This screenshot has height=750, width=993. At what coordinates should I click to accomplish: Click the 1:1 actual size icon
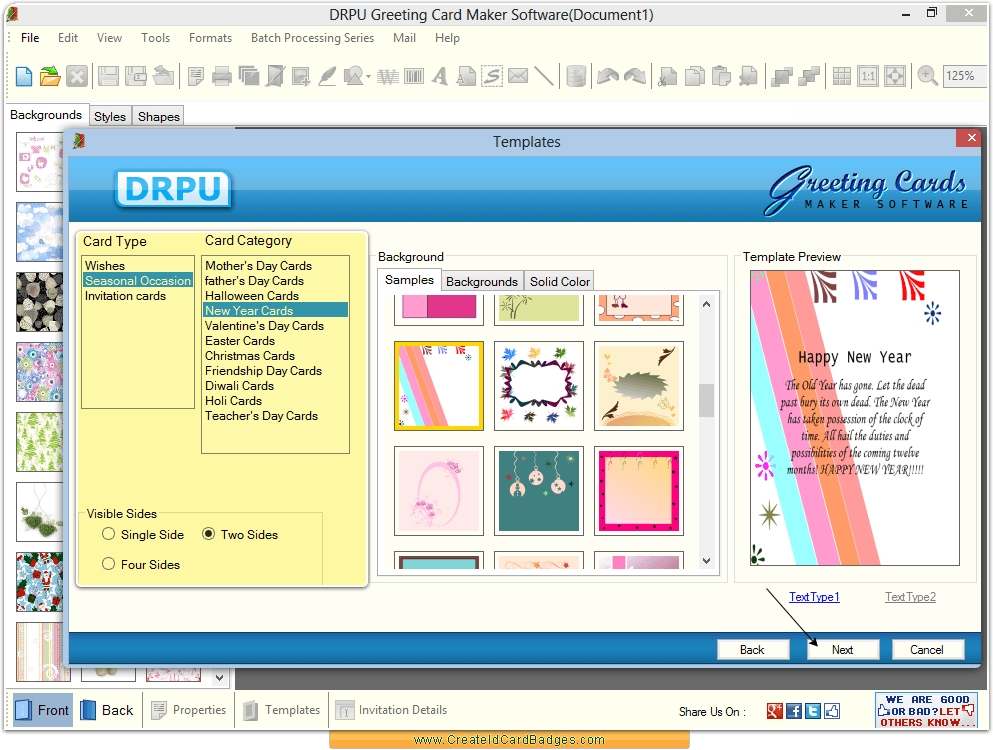click(x=868, y=77)
